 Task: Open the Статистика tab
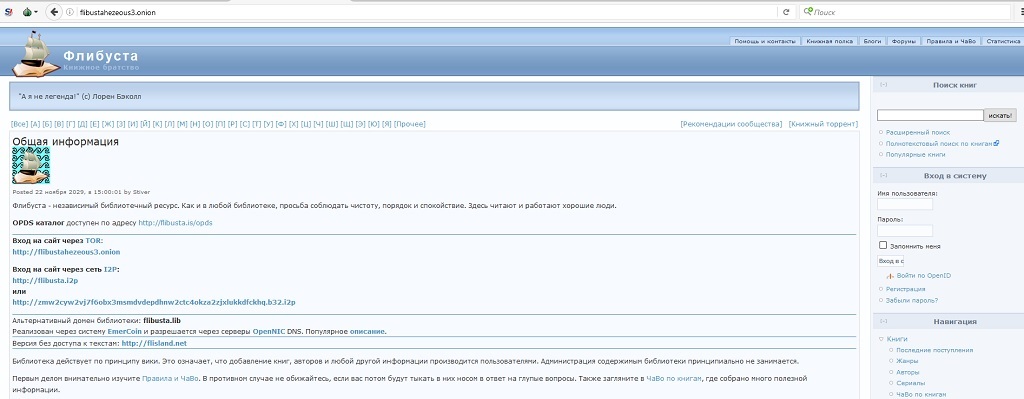(1003, 41)
